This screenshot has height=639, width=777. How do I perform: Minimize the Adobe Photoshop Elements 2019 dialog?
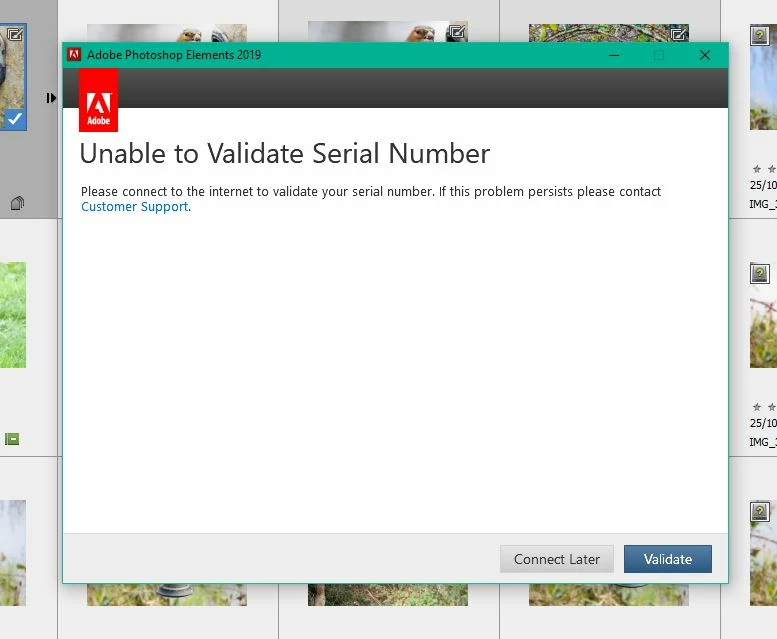click(x=614, y=55)
